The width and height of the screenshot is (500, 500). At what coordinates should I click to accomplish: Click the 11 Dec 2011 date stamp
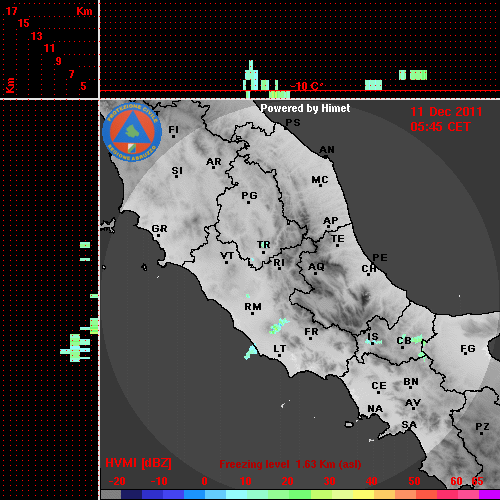pyautogui.click(x=446, y=112)
